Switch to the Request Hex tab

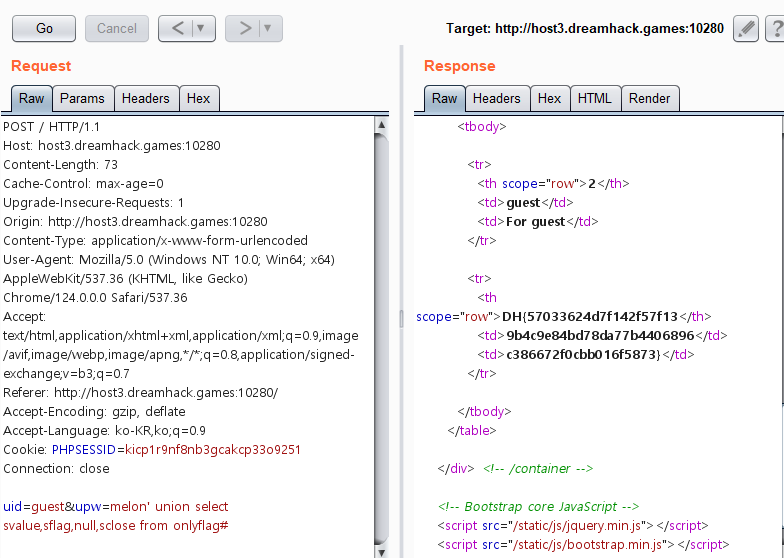198,98
